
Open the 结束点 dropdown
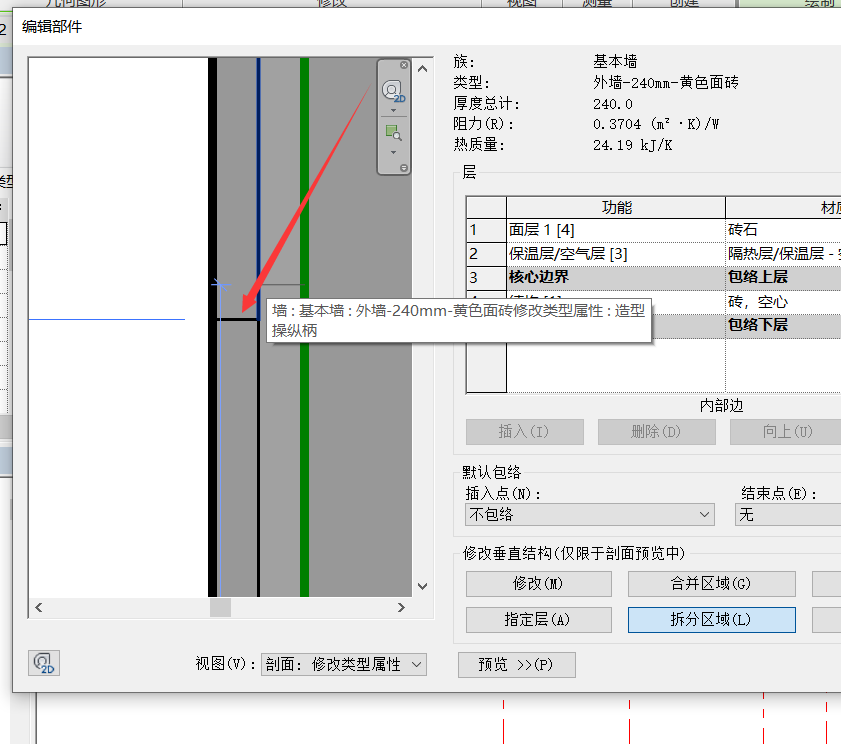788,515
